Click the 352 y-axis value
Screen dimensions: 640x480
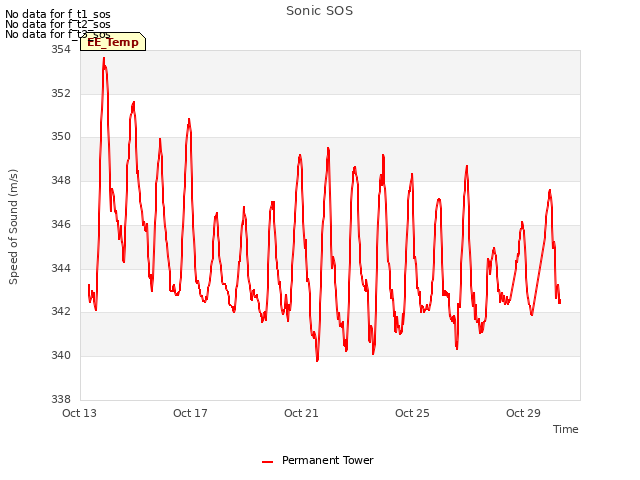tap(61, 93)
